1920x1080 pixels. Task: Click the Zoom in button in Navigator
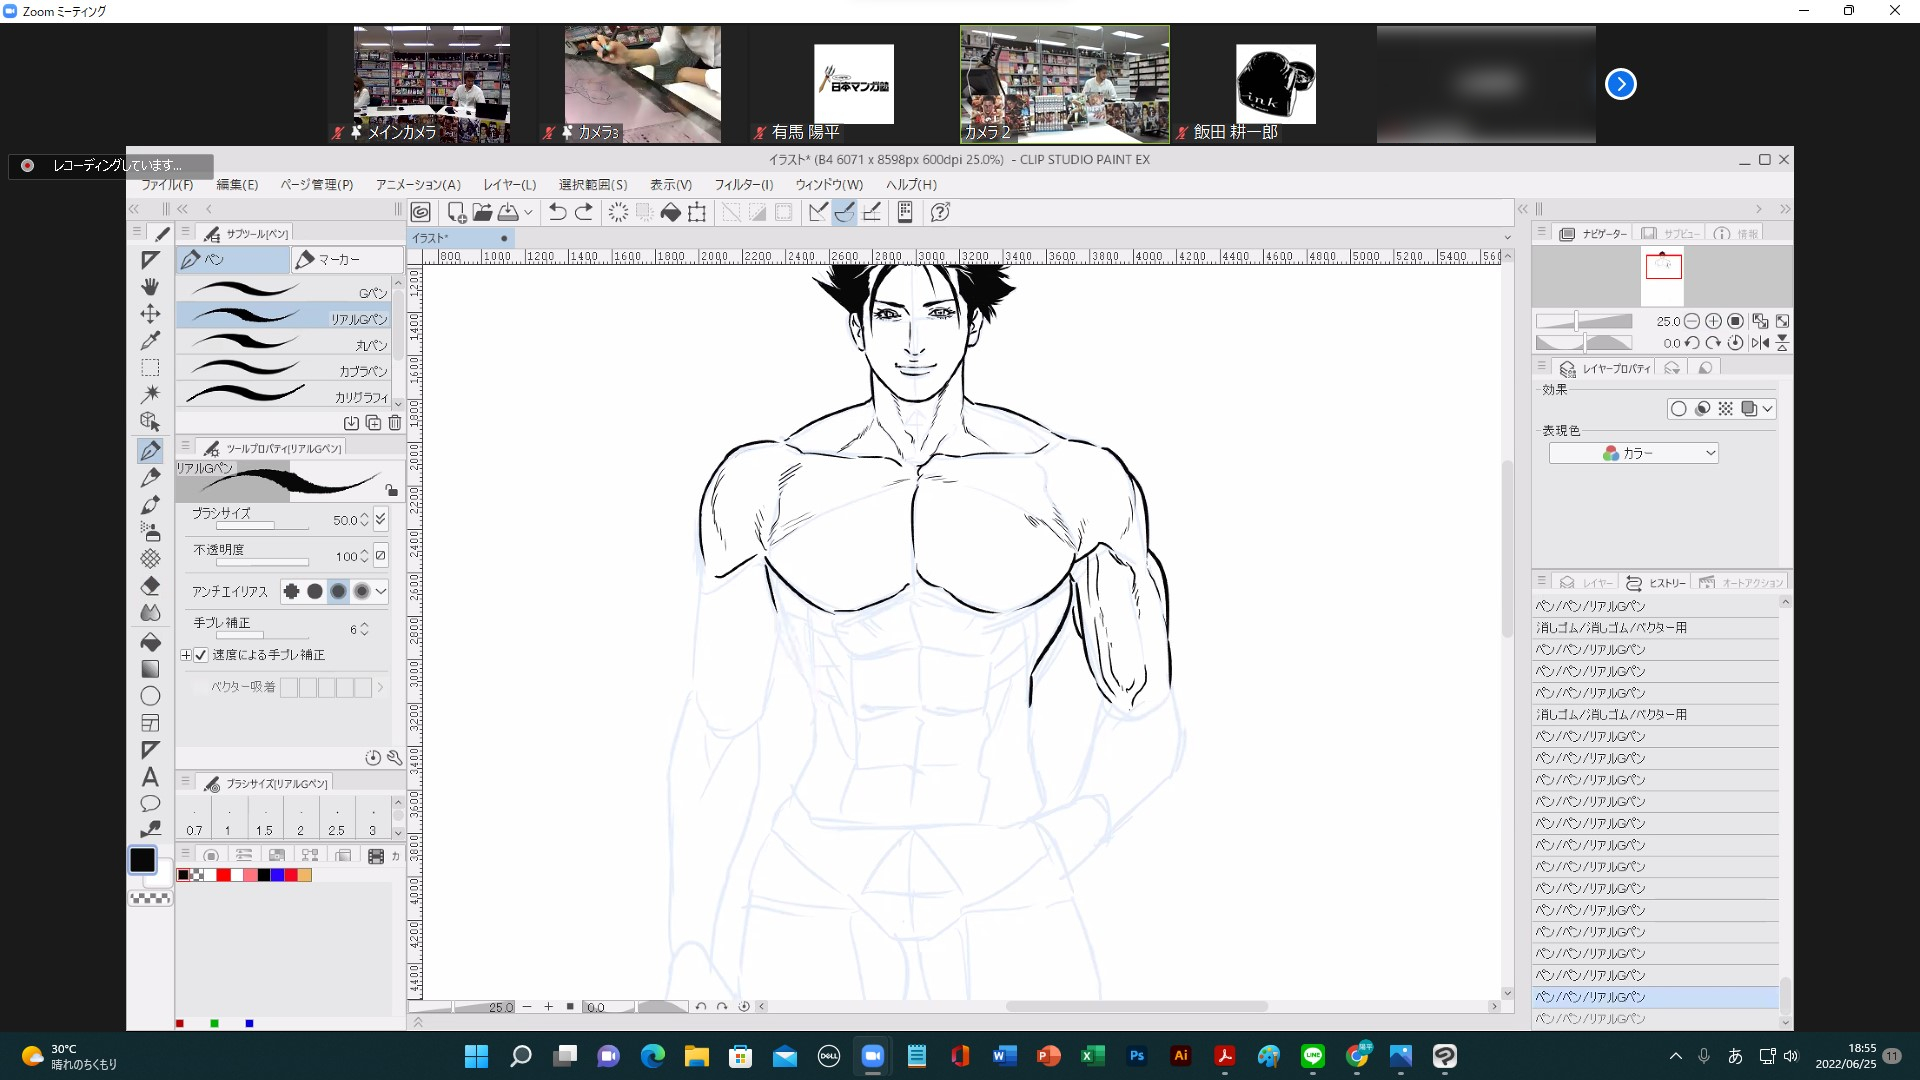(1713, 321)
